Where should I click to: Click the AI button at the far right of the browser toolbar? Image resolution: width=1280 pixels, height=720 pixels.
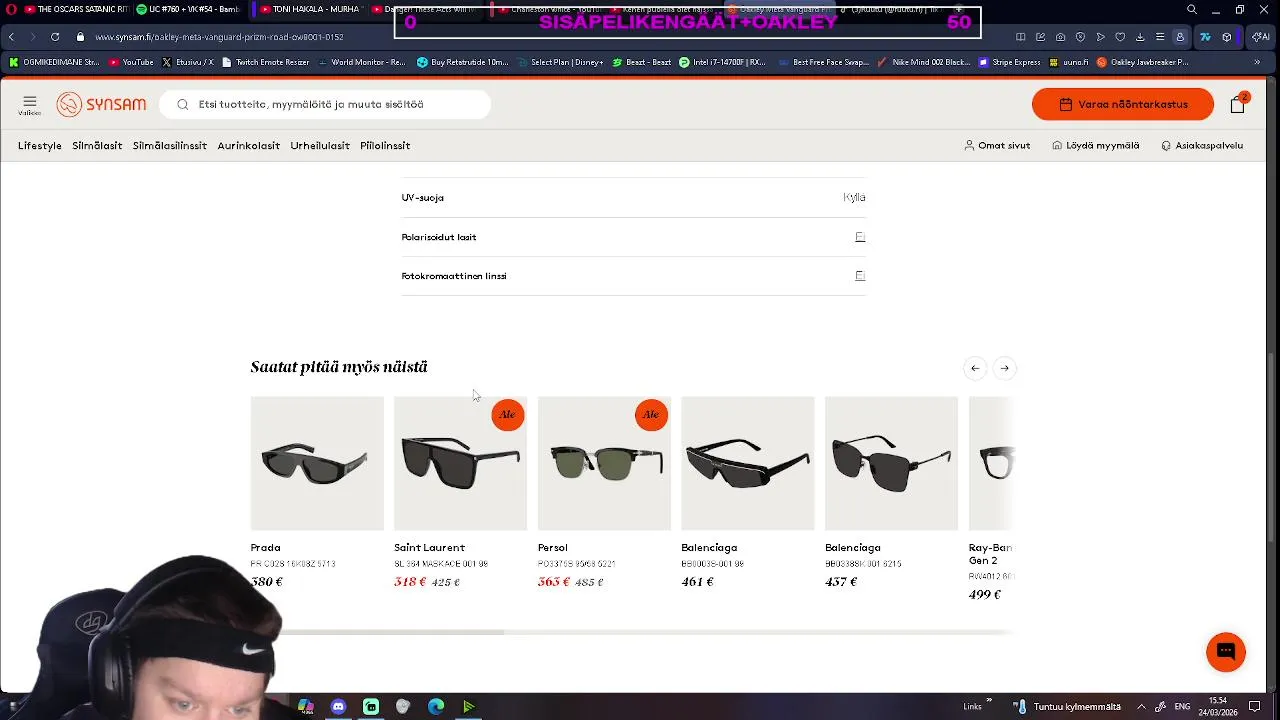[1261, 37]
